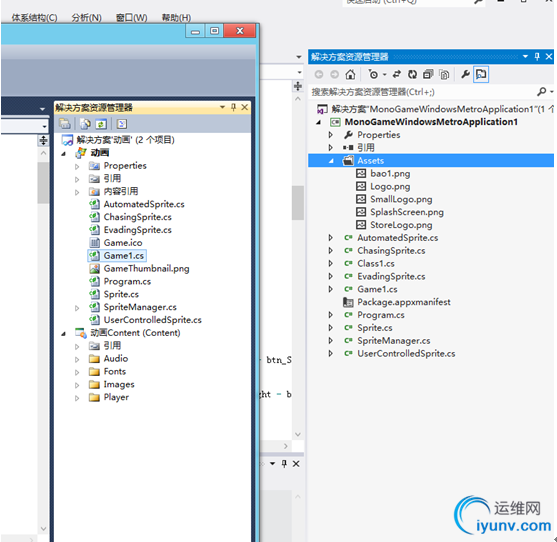Click the bao1.png image file icon
The image size is (557, 542).
coord(361,174)
